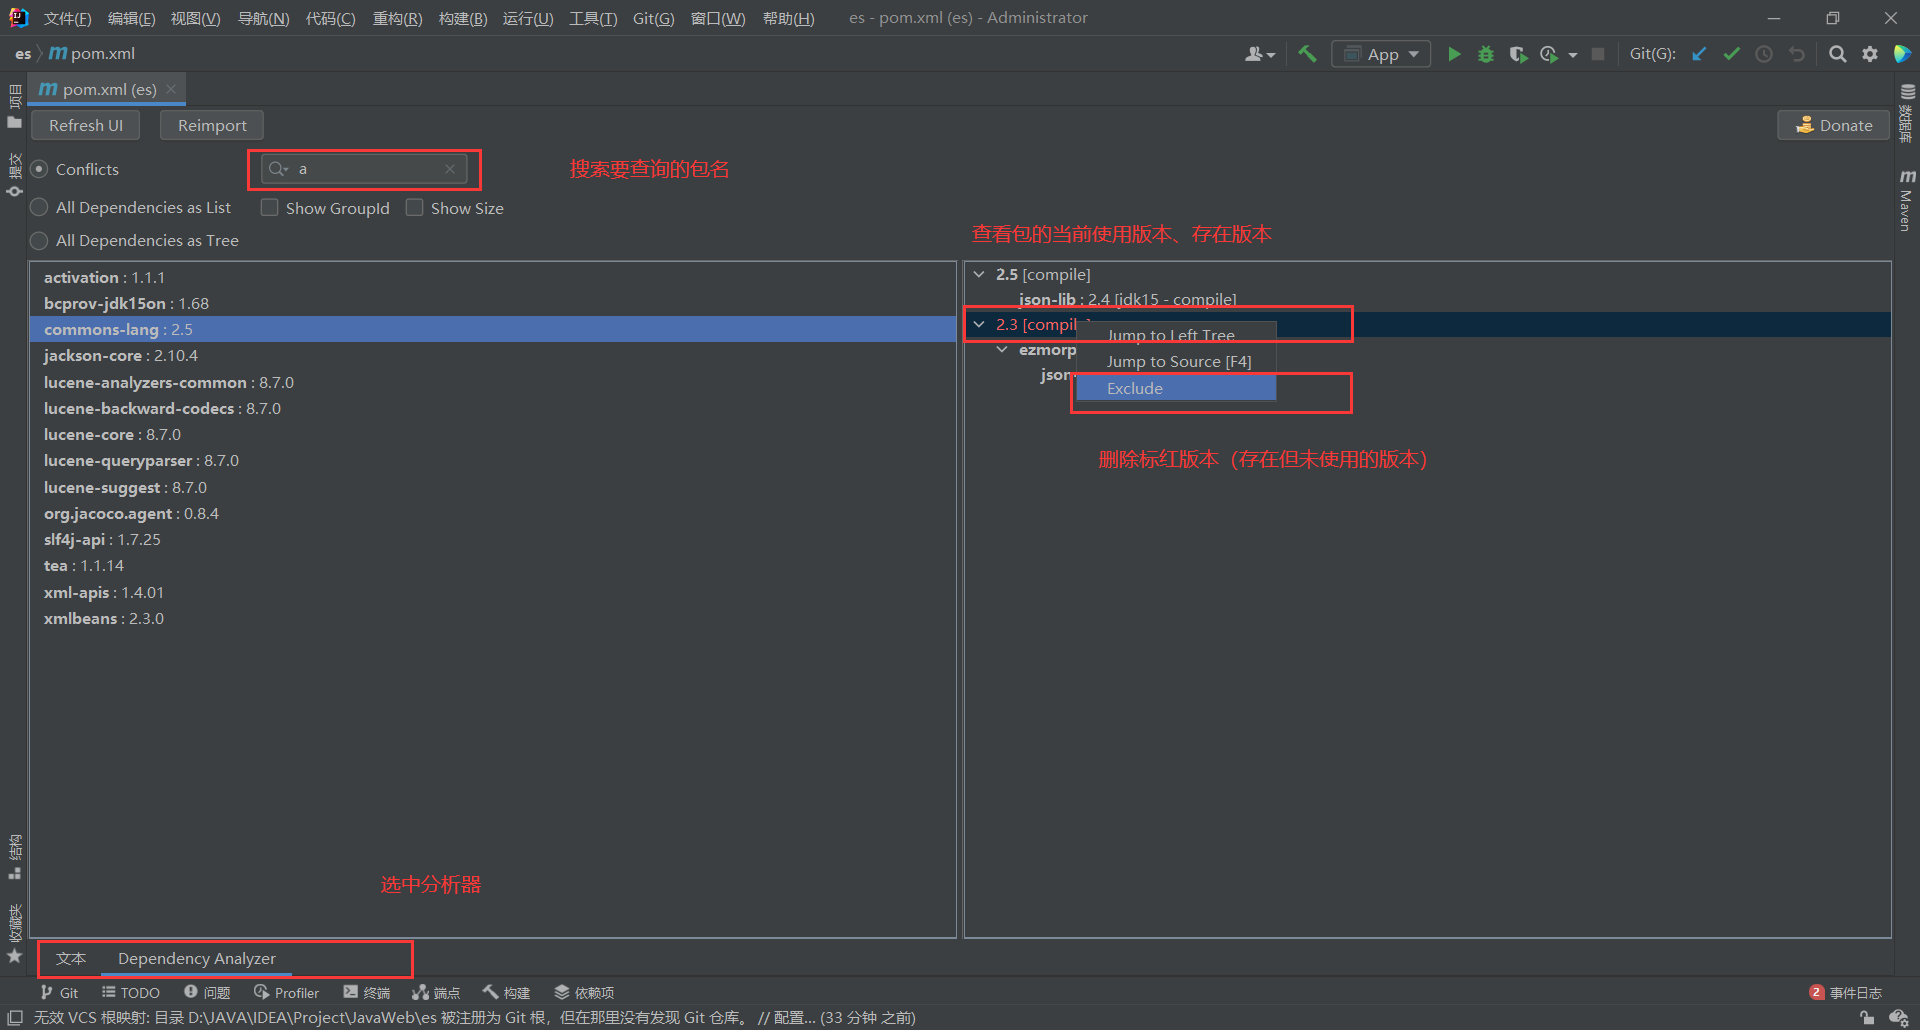Screen dimensions: 1920x1030
Task: Open the Maven tool window
Action: (1907, 201)
